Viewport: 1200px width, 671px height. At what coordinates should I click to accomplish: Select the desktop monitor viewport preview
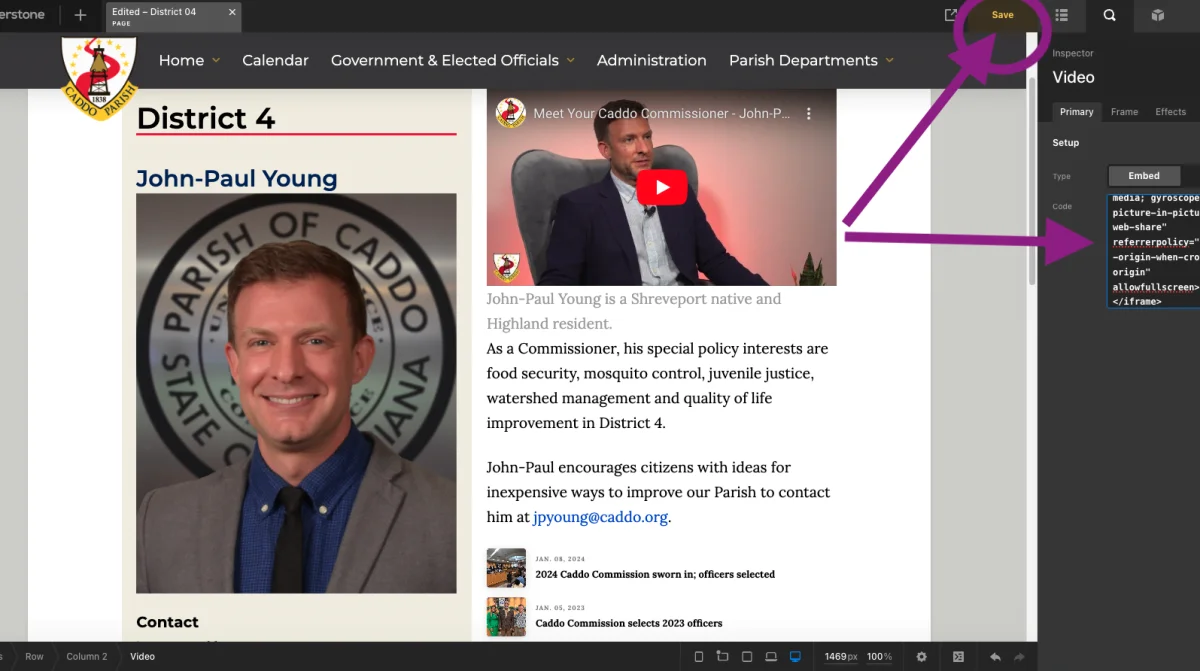point(795,657)
